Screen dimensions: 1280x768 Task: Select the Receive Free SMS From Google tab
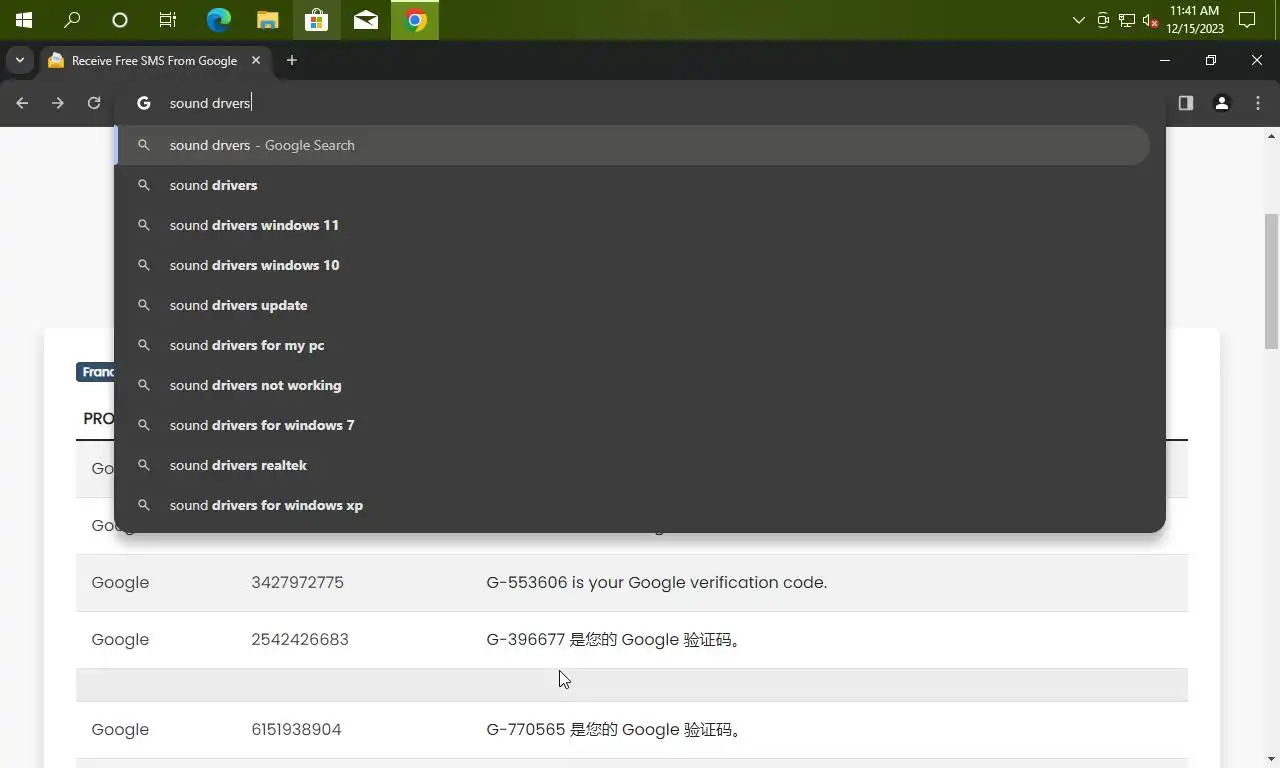click(x=154, y=60)
